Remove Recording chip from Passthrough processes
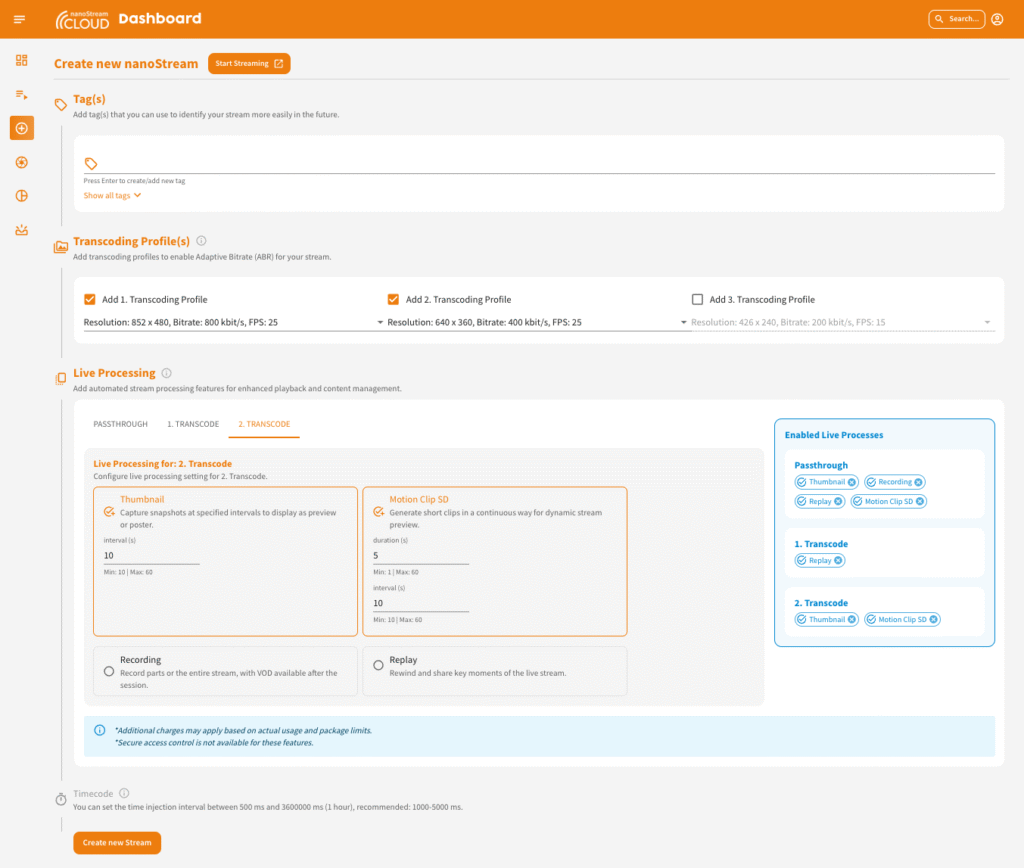 [x=918, y=482]
